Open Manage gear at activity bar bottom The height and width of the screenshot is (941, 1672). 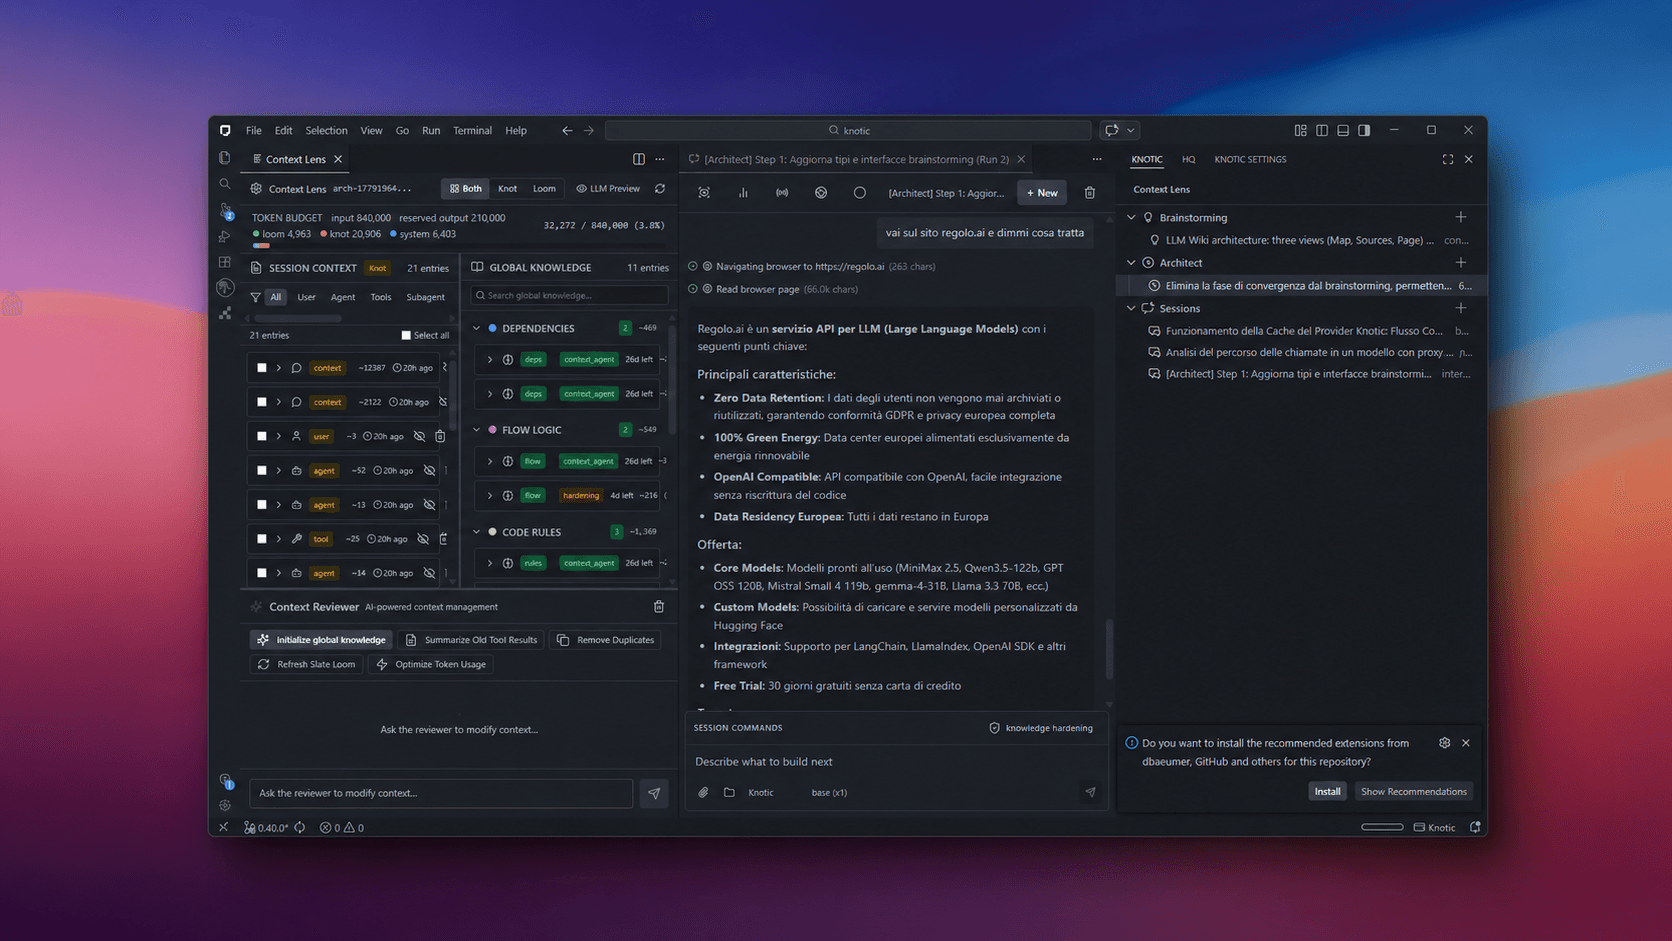pyautogui.click(x=225, y=805)
